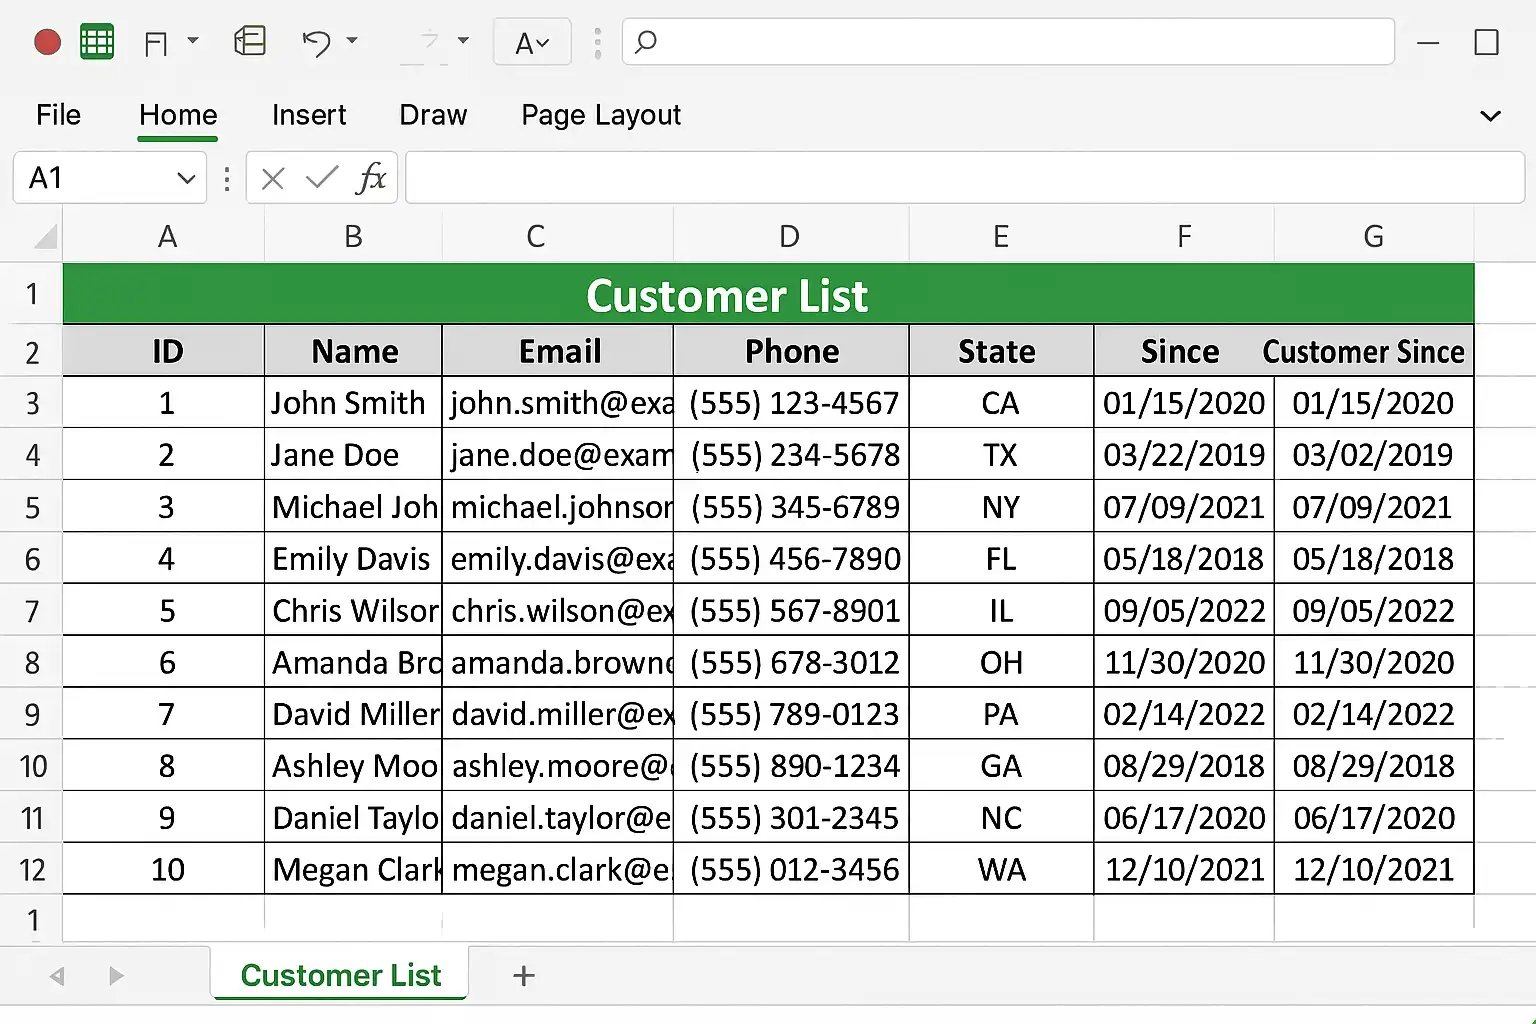The width and height of the screenshot is (1536, 1024).
Task: Open the File menu
Action: 58,115
